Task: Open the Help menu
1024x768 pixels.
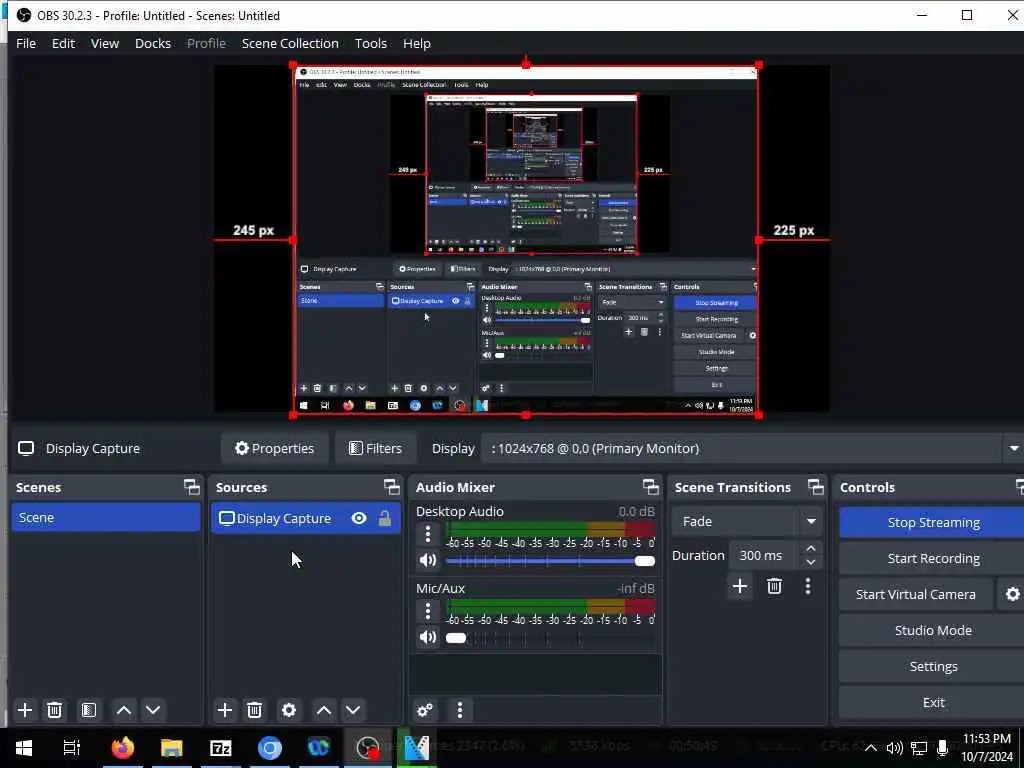Action: pos(417,43)
